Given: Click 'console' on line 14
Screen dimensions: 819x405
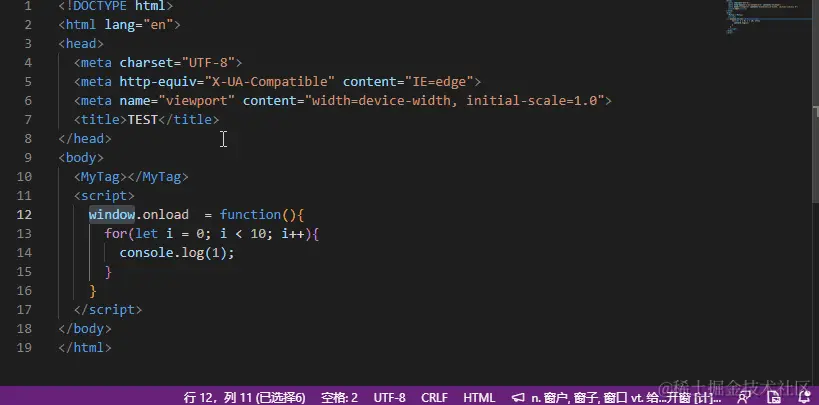Looking at the screenshot, I should (x=146, y=253).
